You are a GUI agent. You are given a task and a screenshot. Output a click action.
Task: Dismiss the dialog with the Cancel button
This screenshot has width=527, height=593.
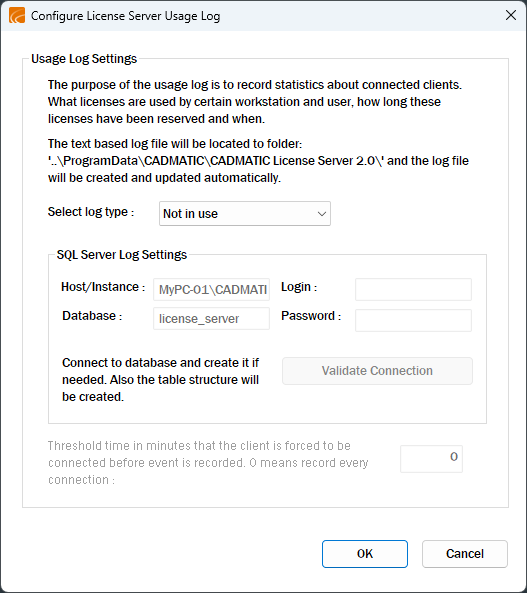465,554
